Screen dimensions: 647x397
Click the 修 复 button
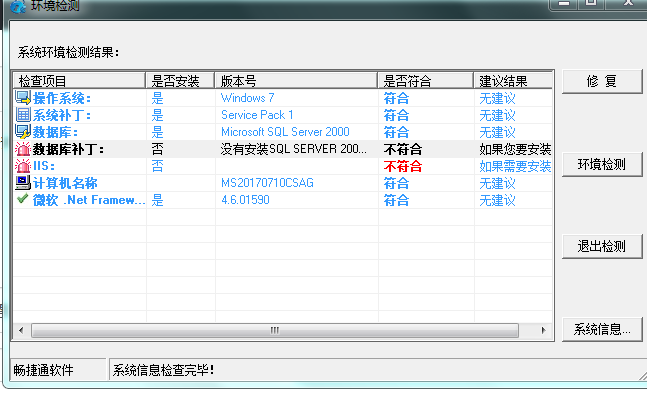pos(602,81)
